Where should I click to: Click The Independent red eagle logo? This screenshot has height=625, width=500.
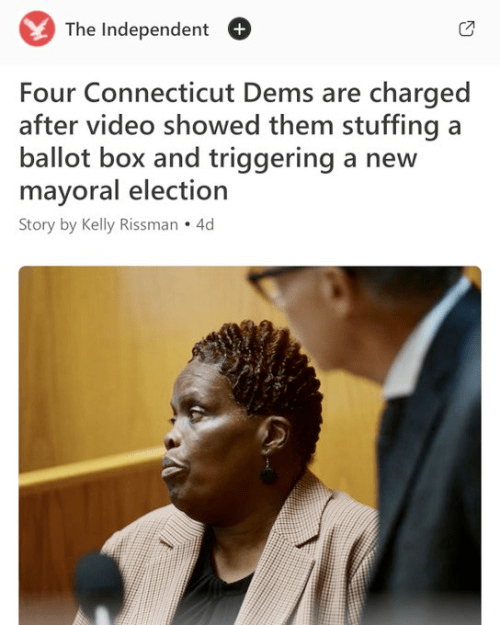coord(37,29)
